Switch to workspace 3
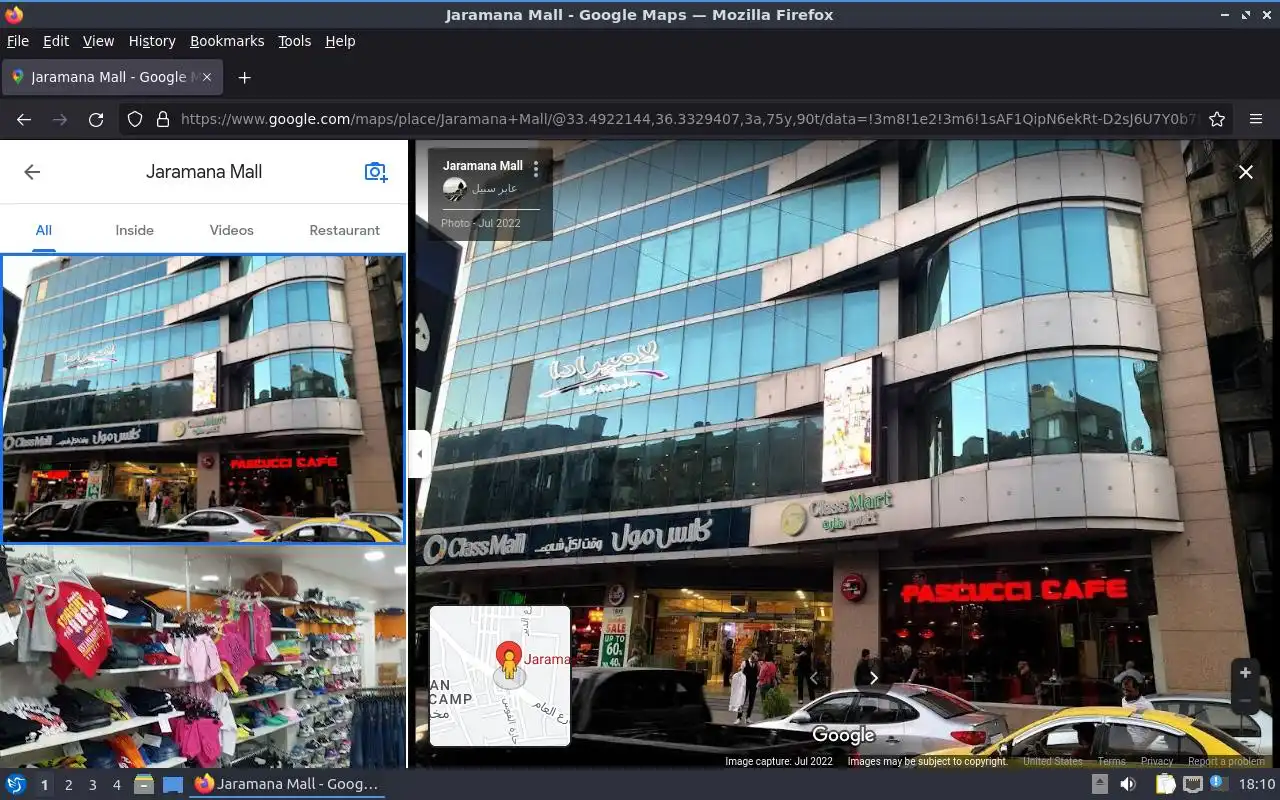 pos(92,785)
